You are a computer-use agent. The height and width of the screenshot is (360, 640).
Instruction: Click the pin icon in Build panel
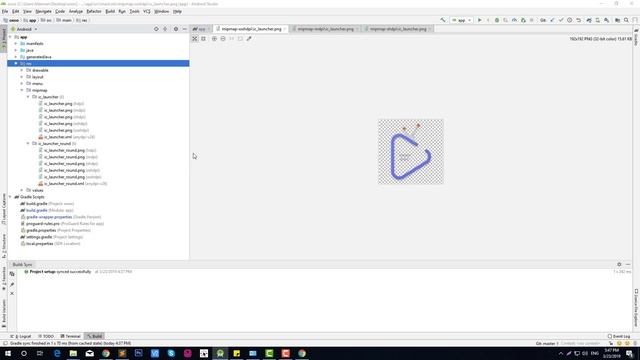tap(12, 284)
